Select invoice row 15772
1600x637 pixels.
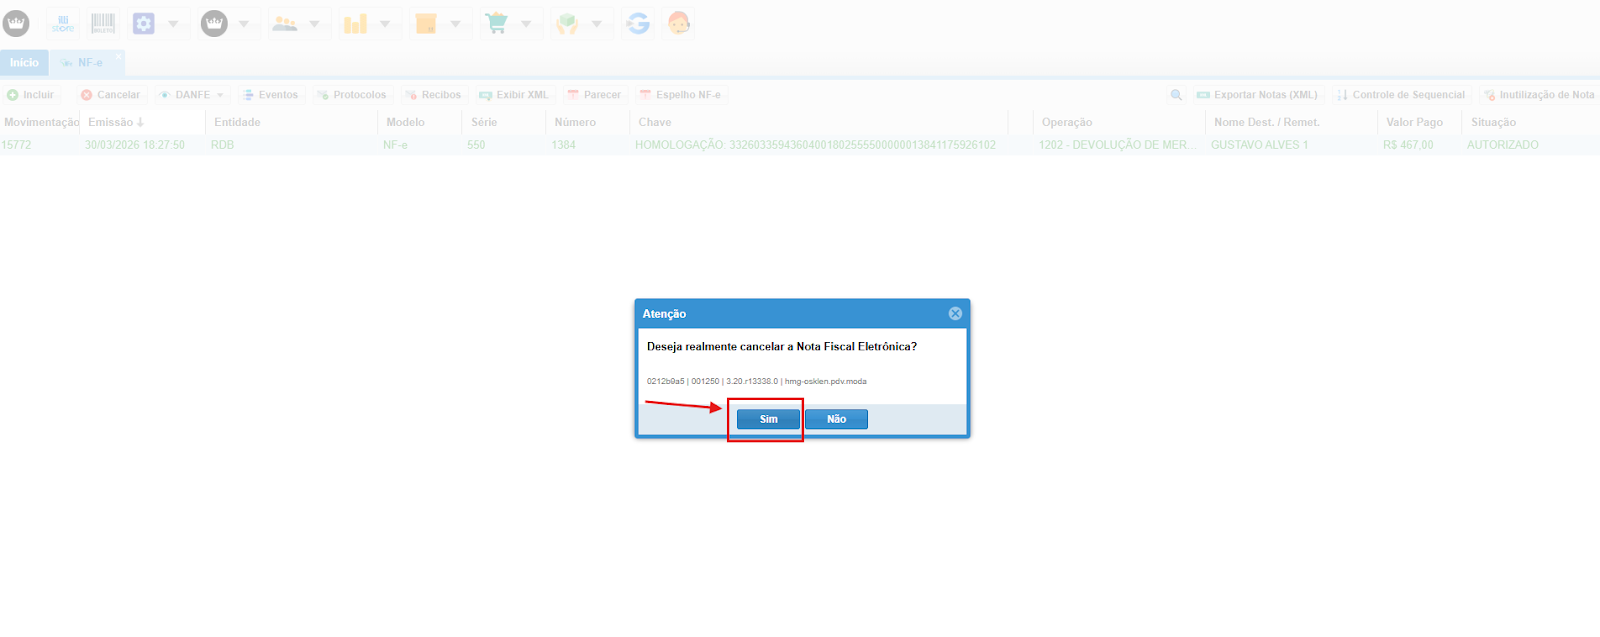click(16, 145)
